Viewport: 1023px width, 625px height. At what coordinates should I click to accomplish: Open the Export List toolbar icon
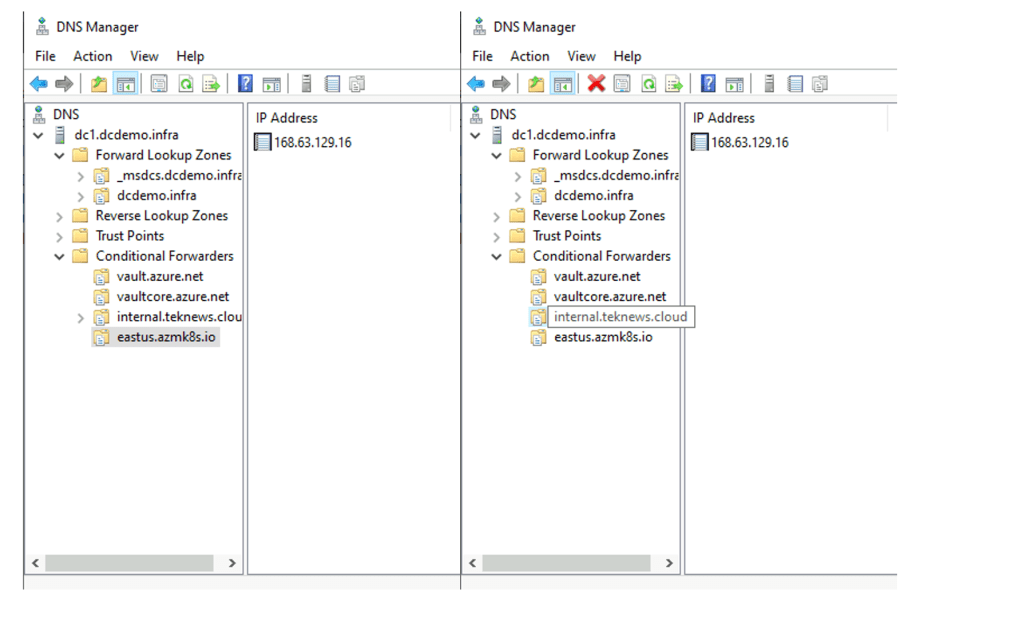point(211,83)
